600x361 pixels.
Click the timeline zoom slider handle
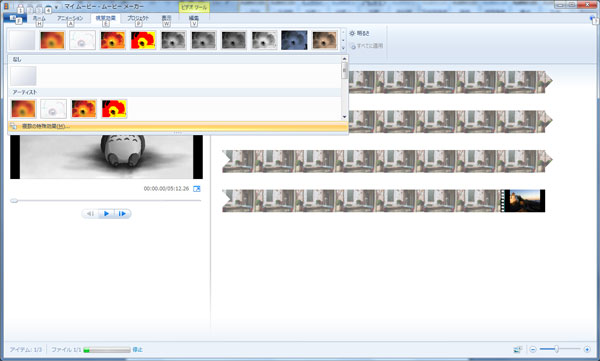click(x=557, y=349)
